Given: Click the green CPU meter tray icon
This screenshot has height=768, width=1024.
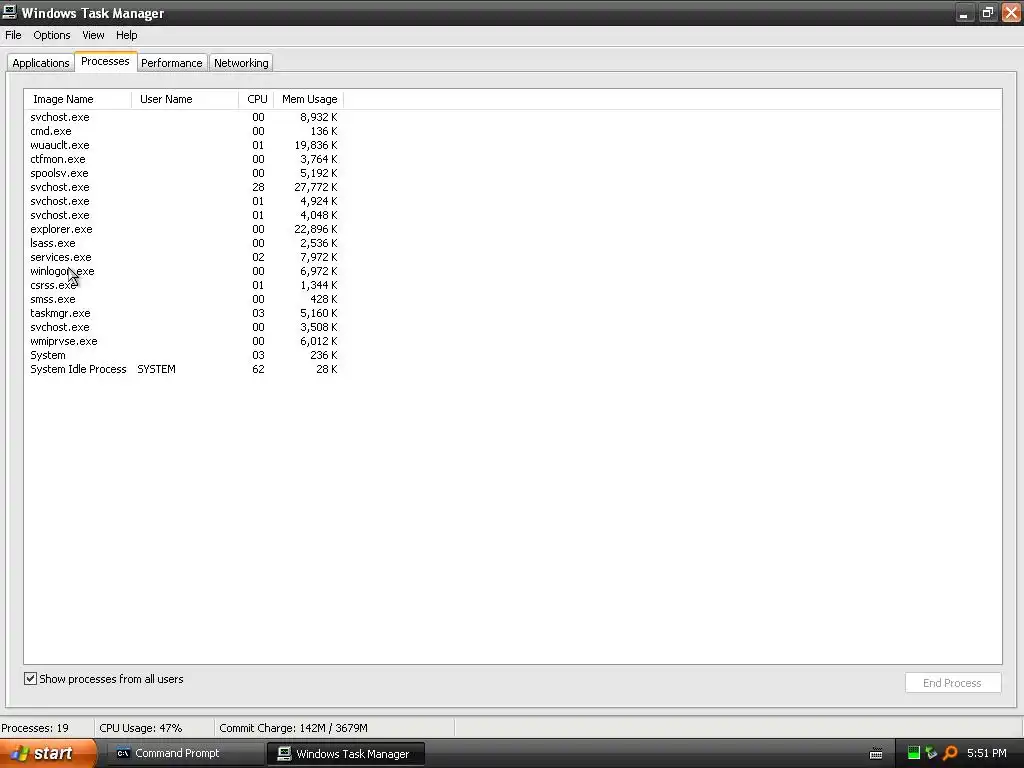Looking at the screenshot, I should pyautogui.click(x=914, y=753).
